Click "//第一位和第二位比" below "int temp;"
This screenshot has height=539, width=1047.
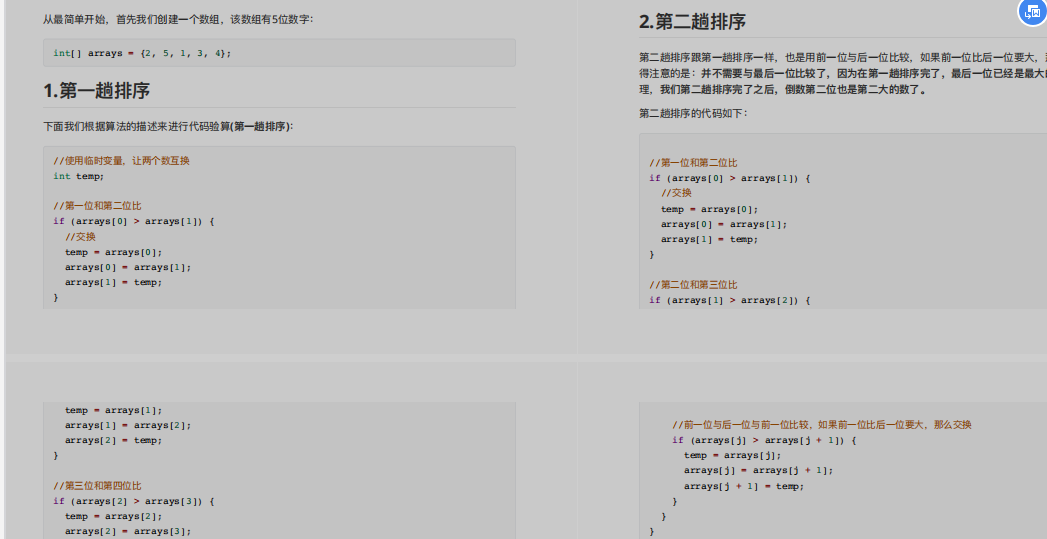pyautogui.click(x=97, y=206)
